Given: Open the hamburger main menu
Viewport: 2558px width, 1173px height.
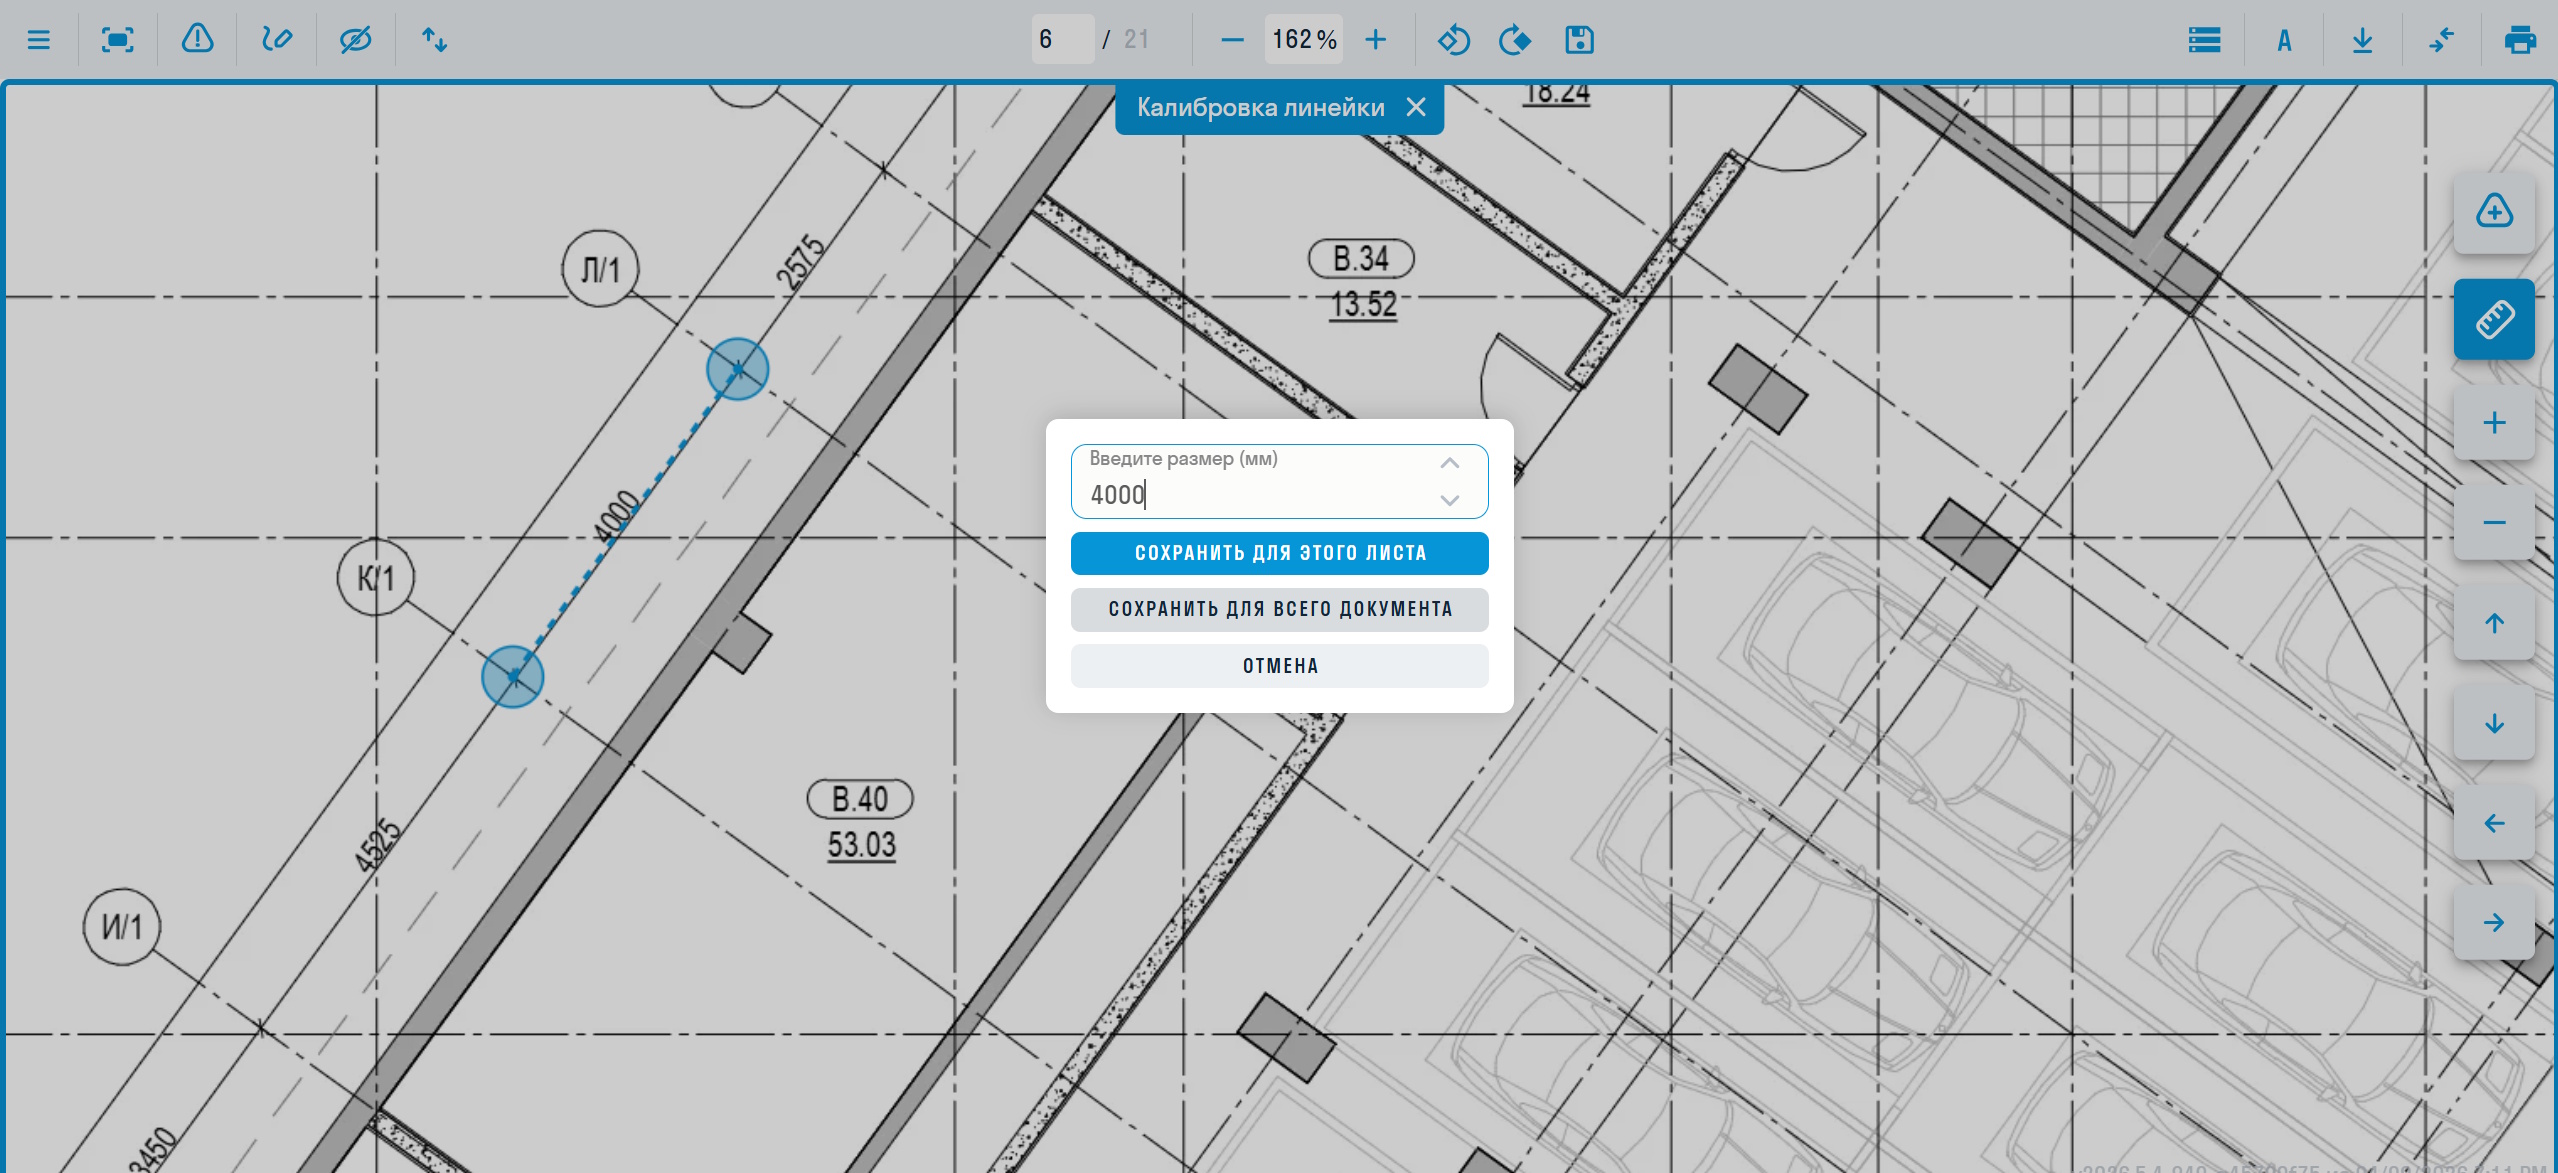Looking at the screenshot, I should (x=39, y=40).
